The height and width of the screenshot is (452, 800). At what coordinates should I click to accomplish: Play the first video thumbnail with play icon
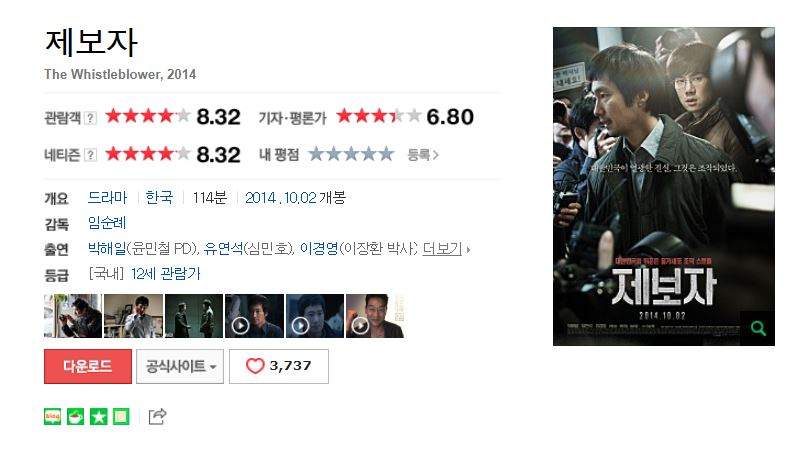[254, 316]
